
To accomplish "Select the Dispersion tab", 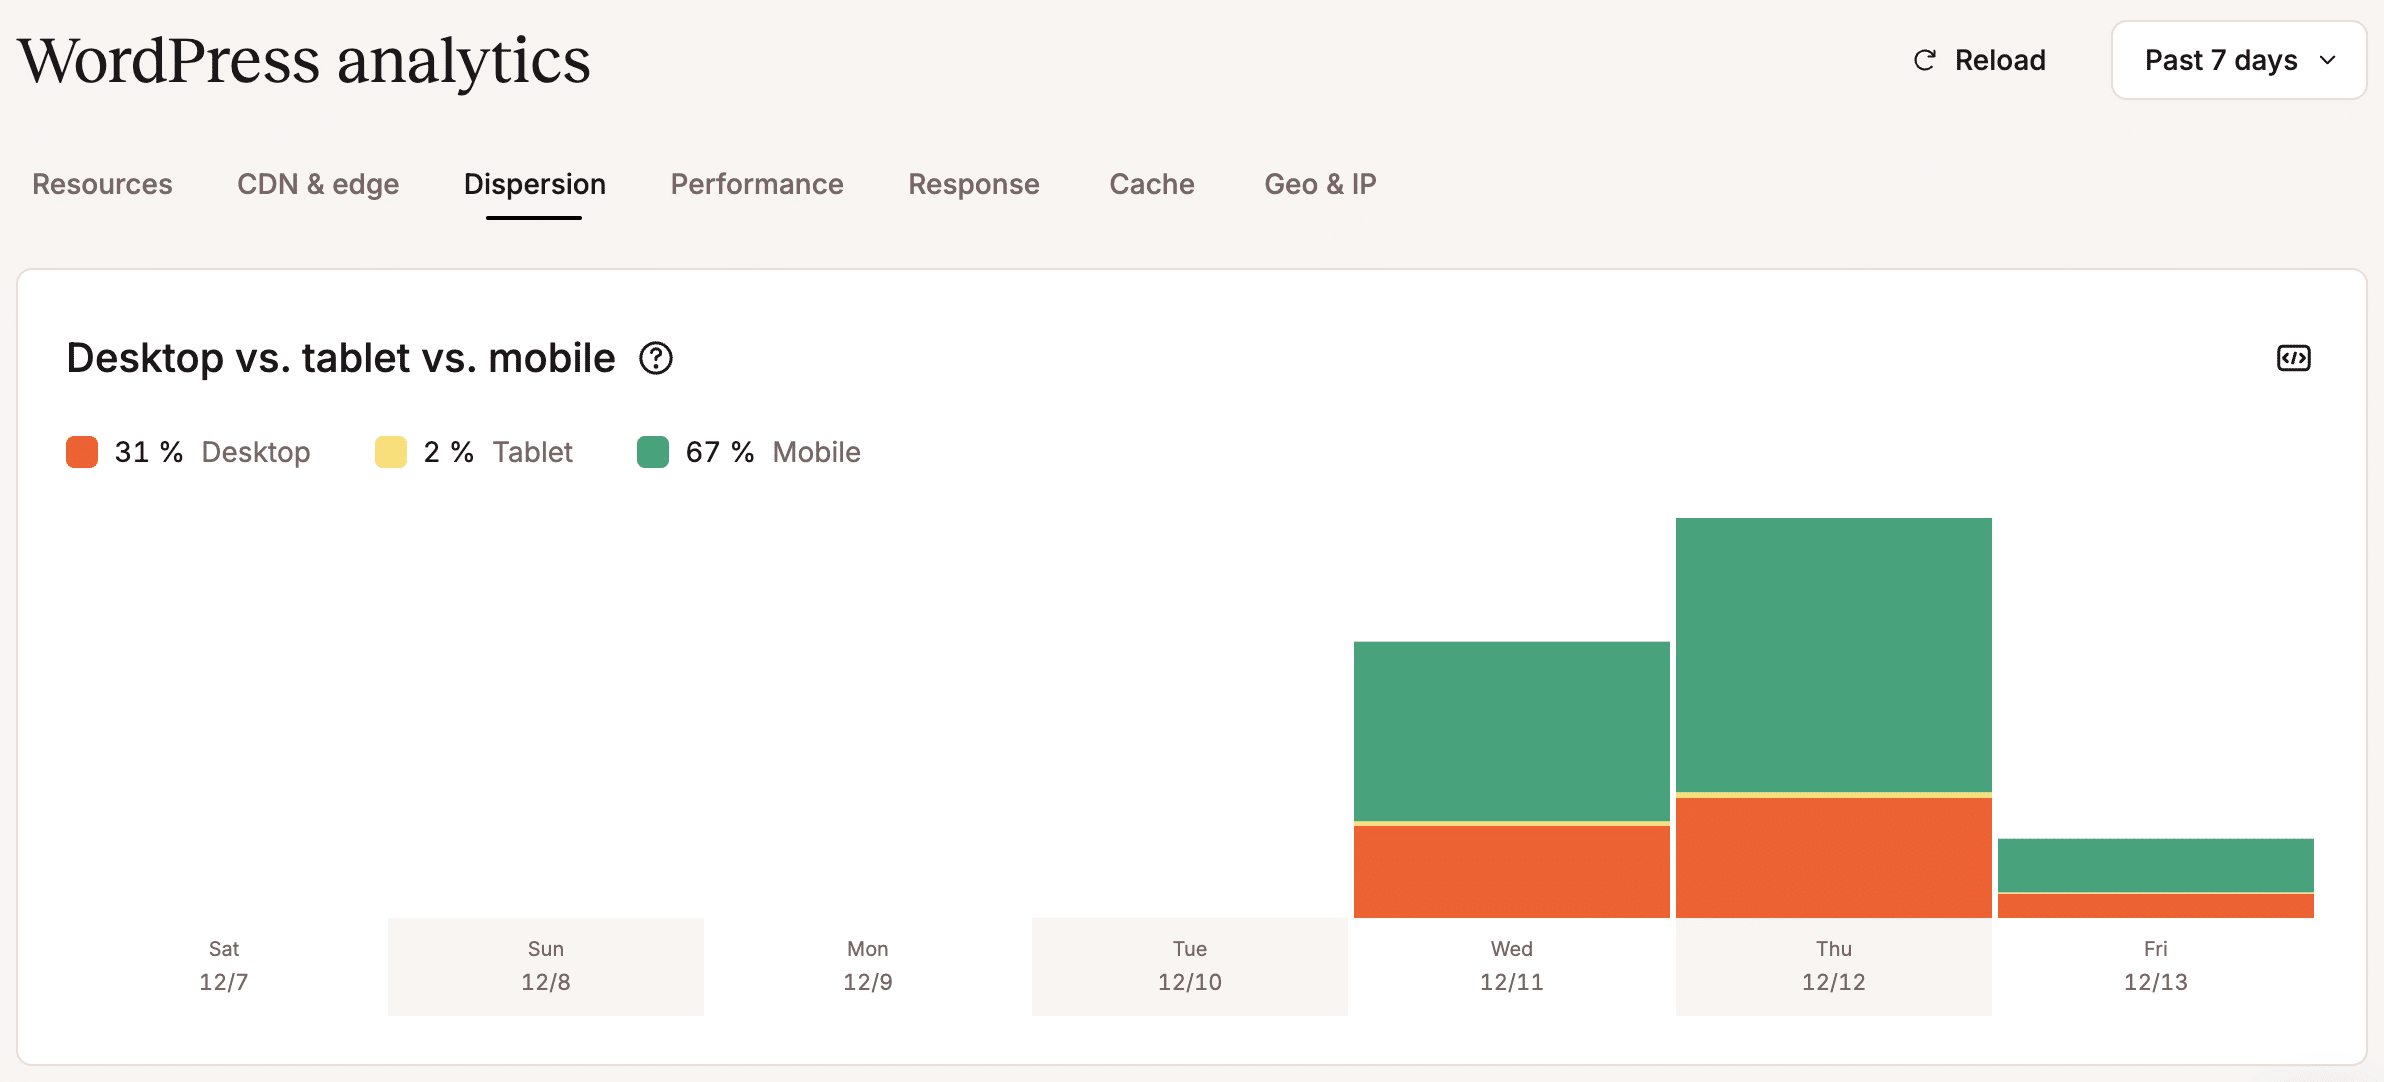I will click(x=534, y=184).
